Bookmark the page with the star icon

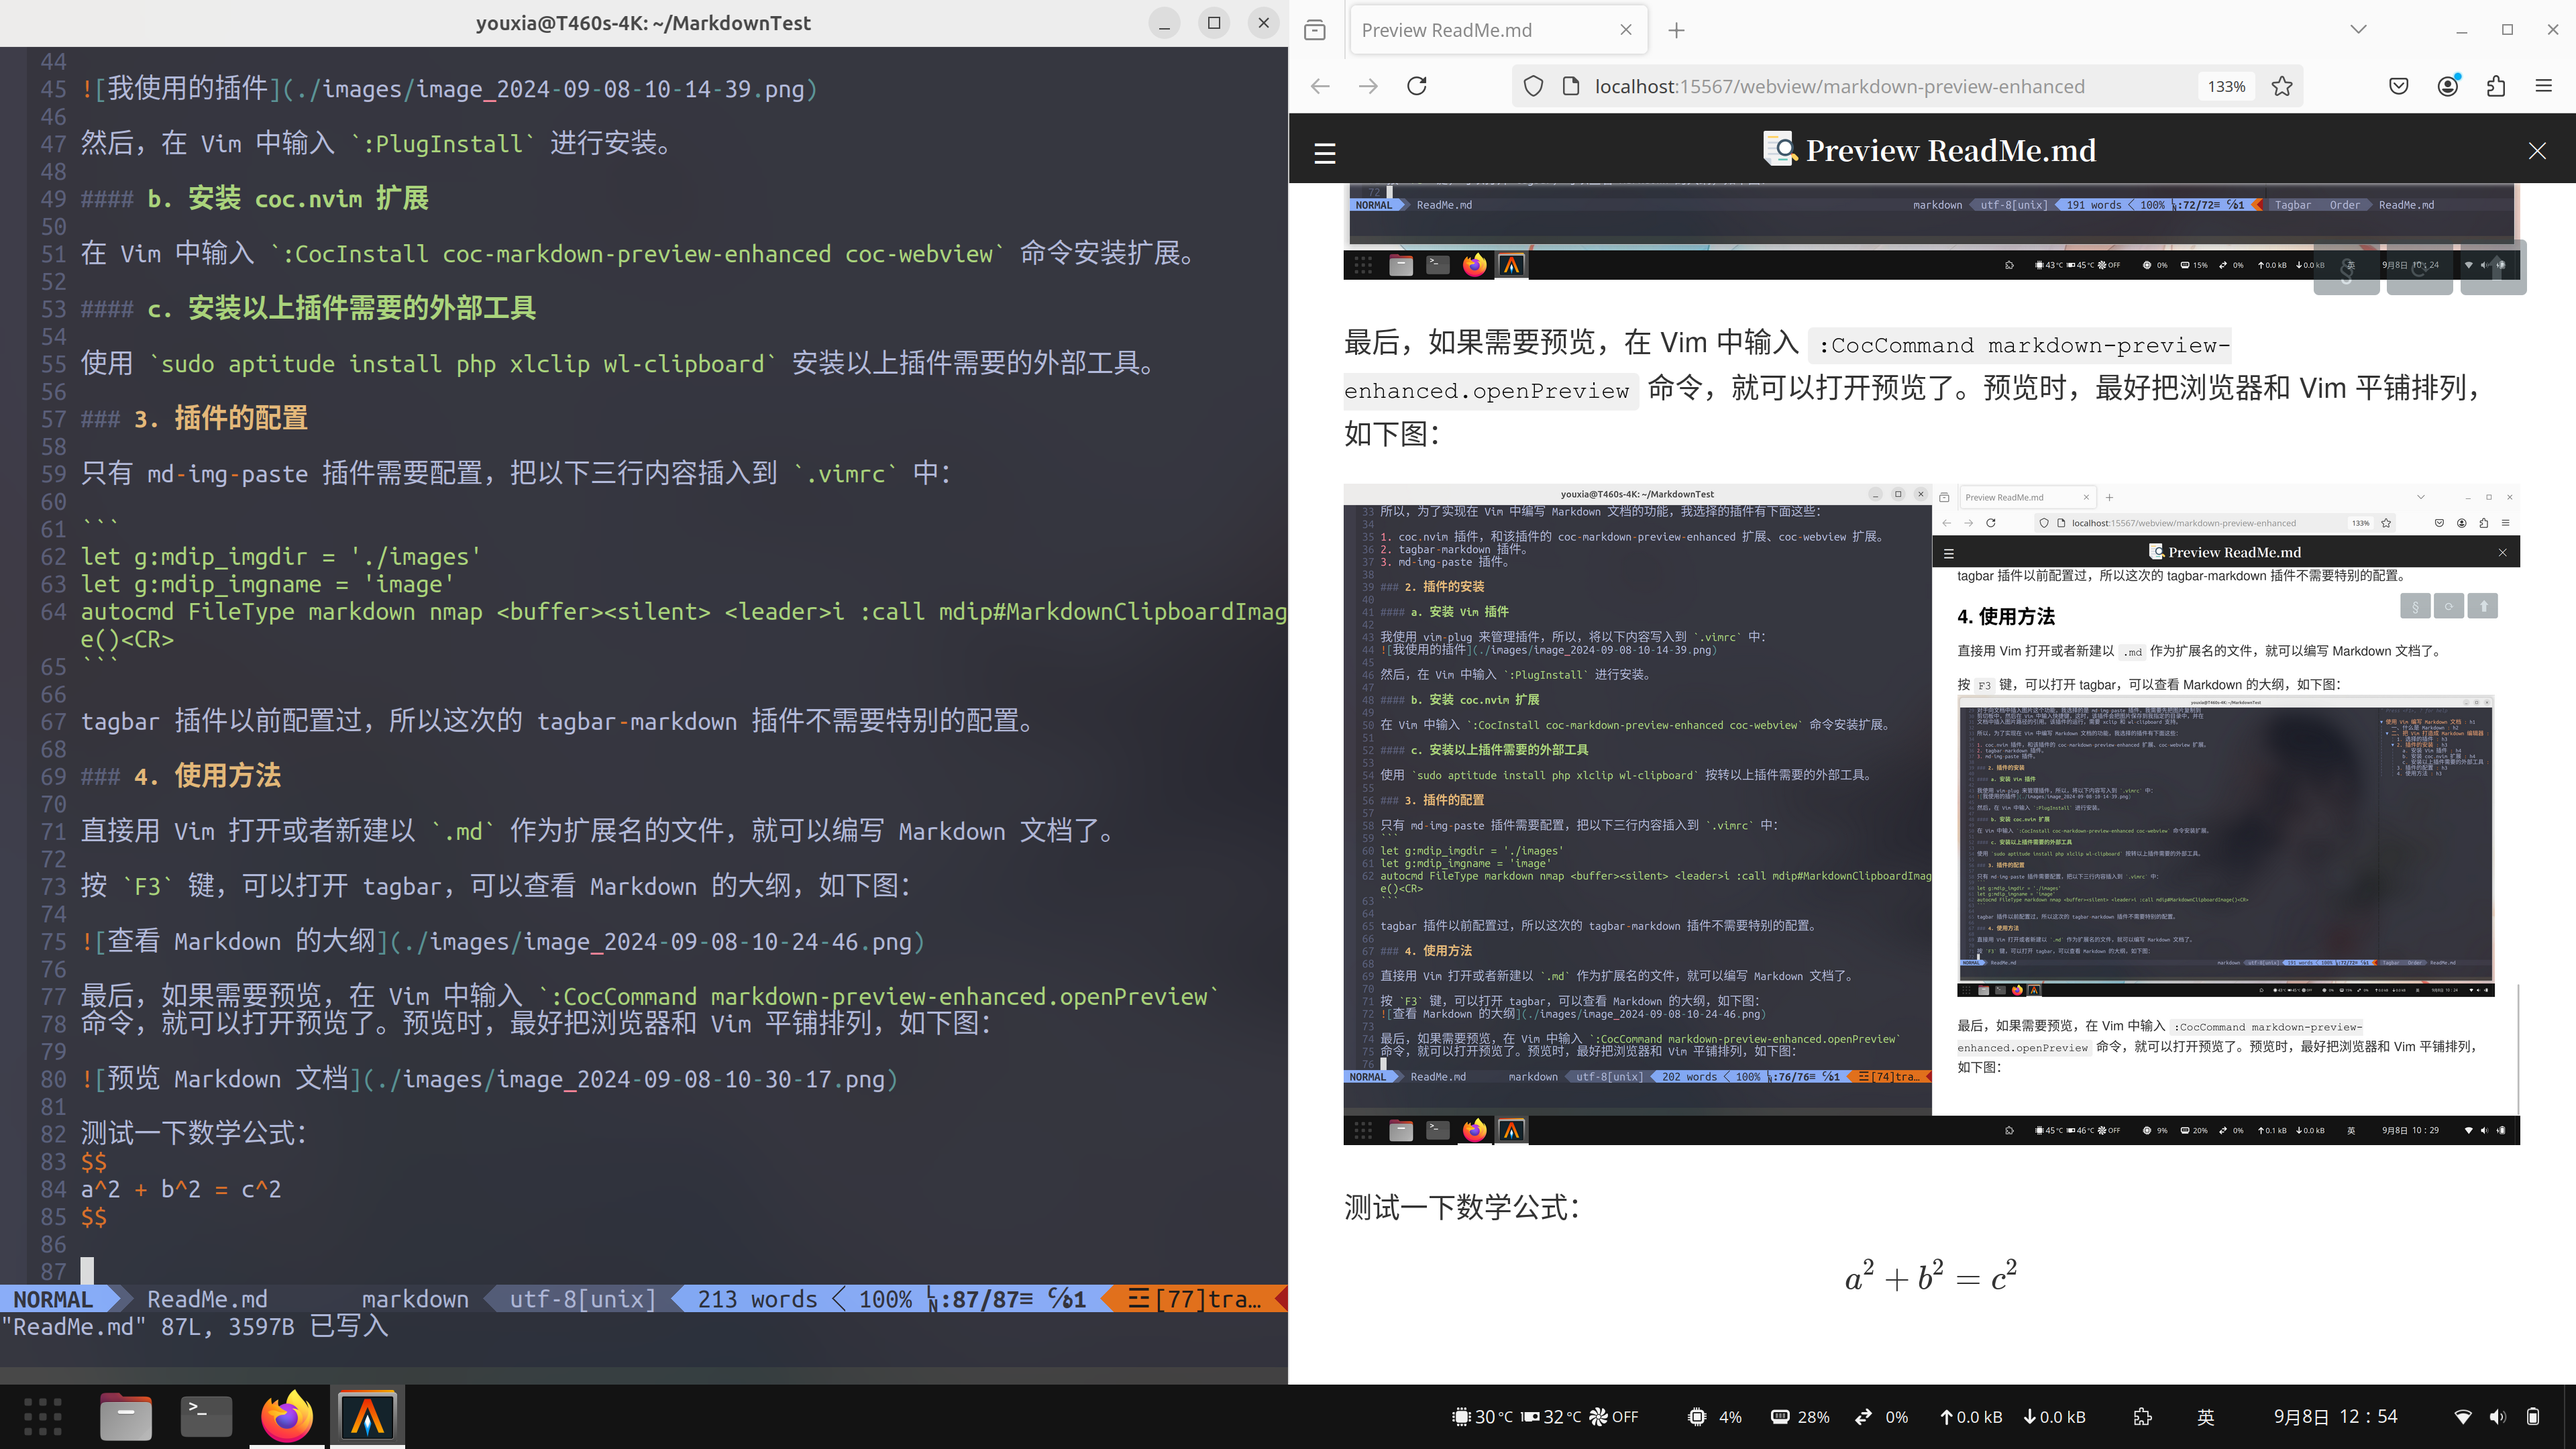coord(2282,86)
